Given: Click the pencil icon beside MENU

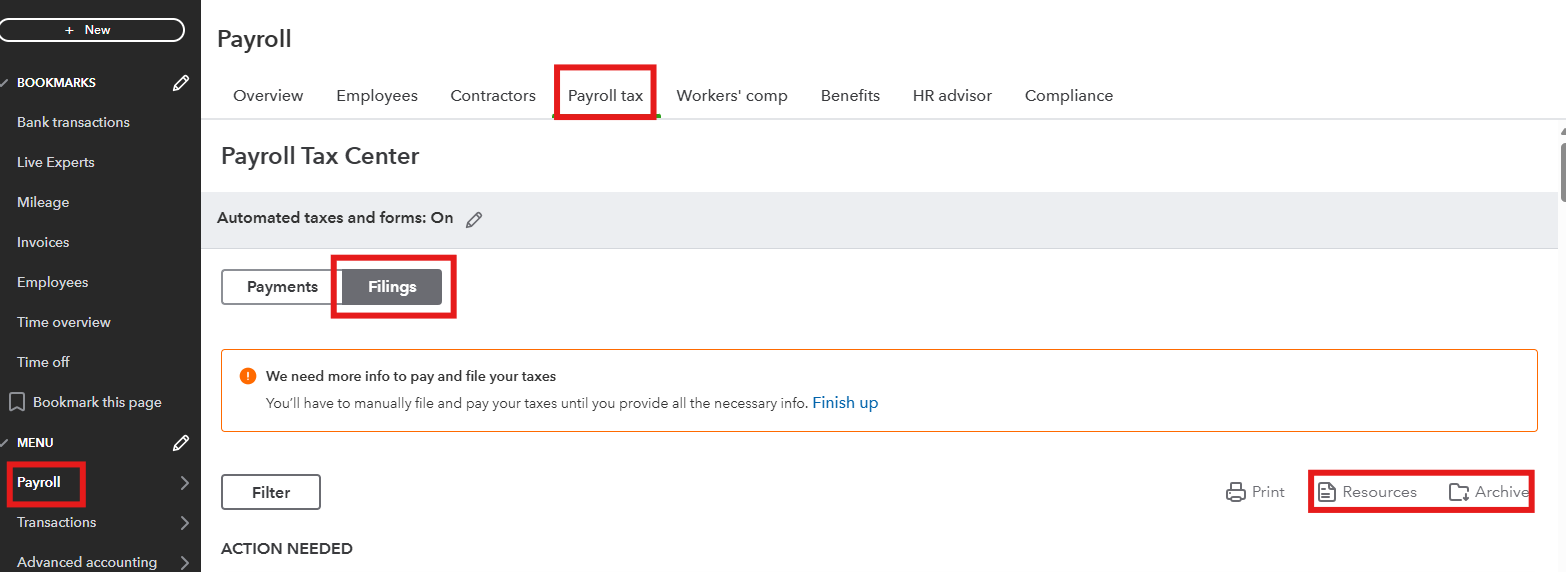Looking at the screenshot, I should pos(181,442).
